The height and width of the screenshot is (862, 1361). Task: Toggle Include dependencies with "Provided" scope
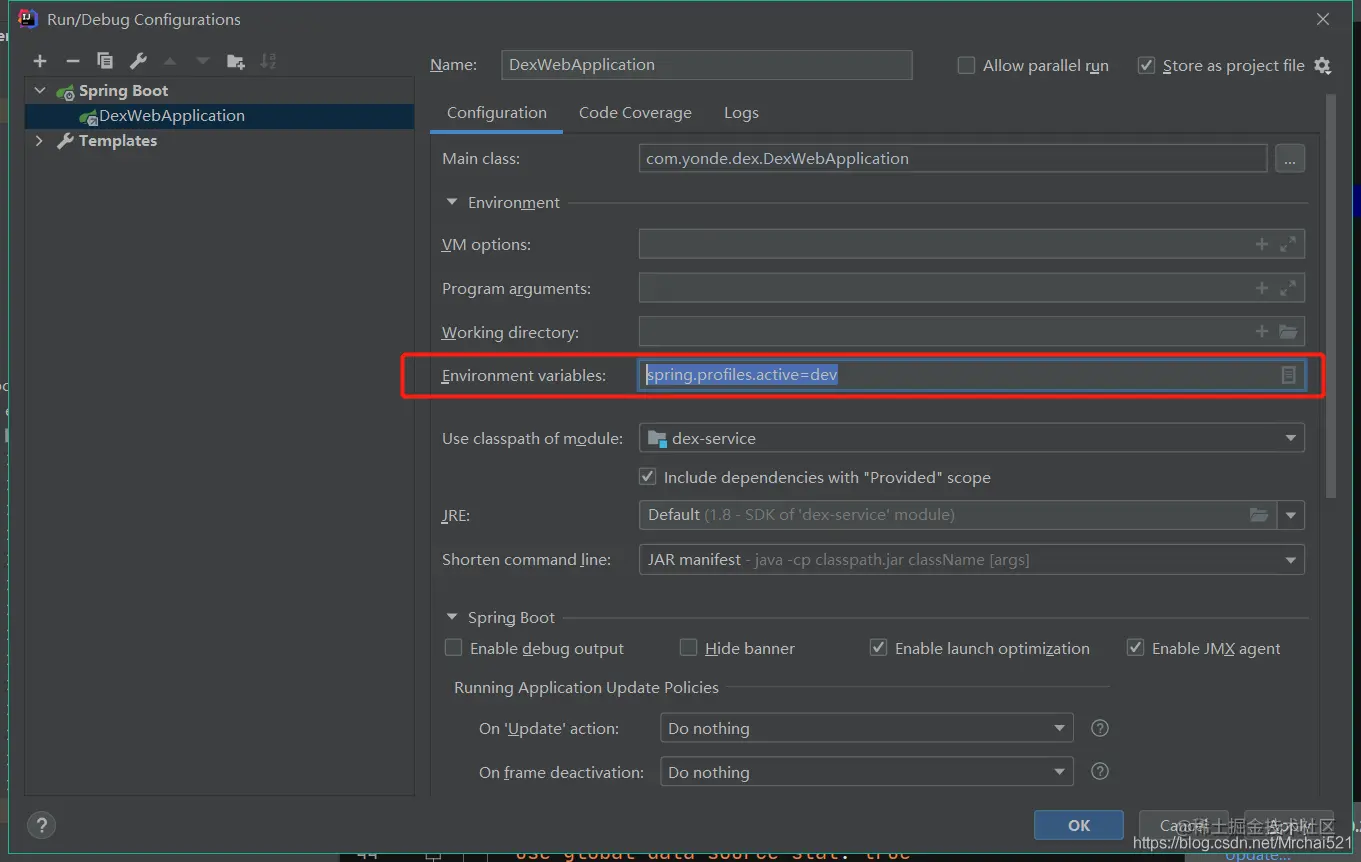coord(648,477)
